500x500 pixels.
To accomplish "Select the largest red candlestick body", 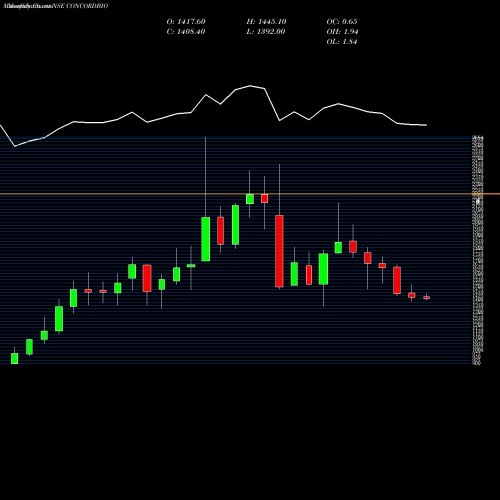I will click(279, 251).
